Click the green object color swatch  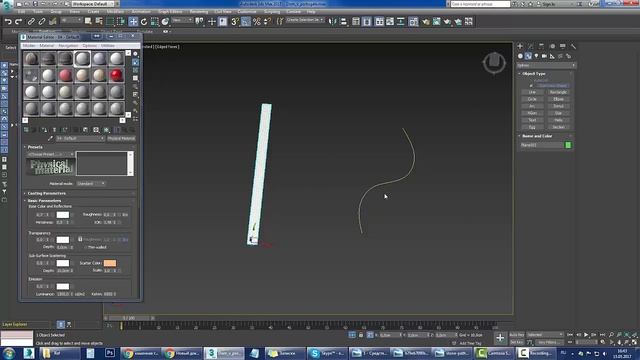[568, 145]
